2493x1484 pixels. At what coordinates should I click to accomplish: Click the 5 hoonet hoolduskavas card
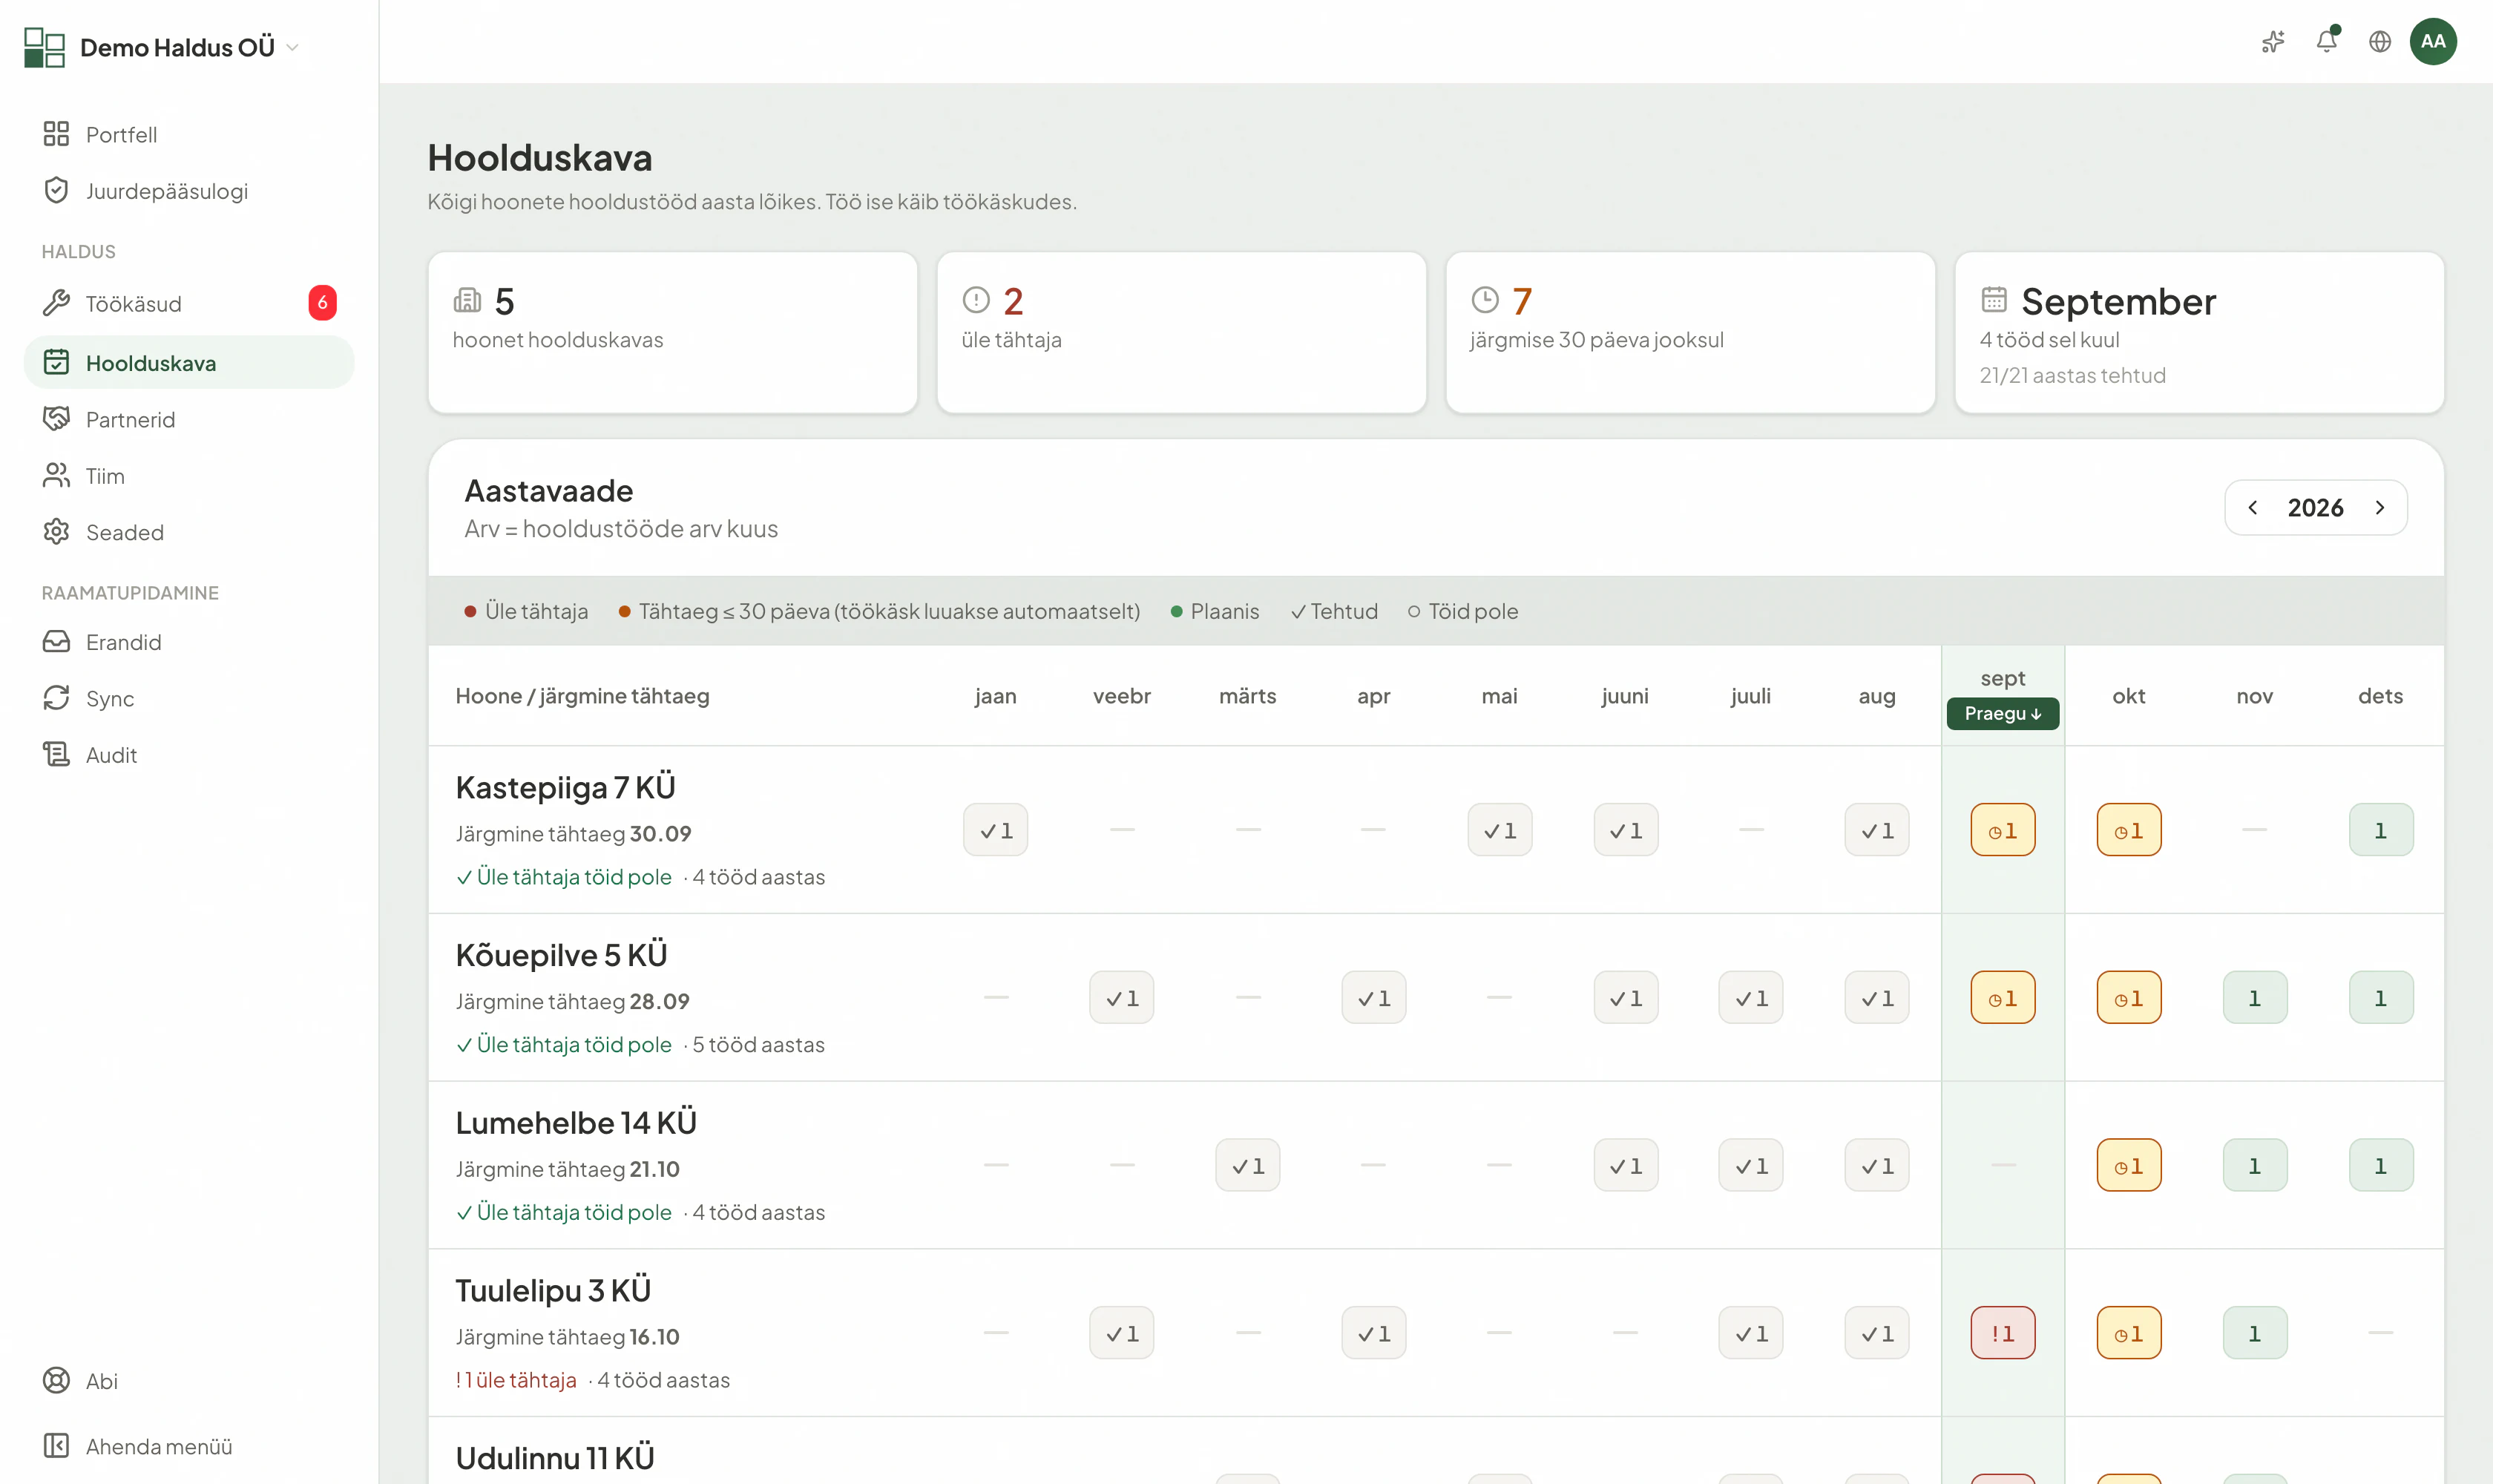click(673, 332)
